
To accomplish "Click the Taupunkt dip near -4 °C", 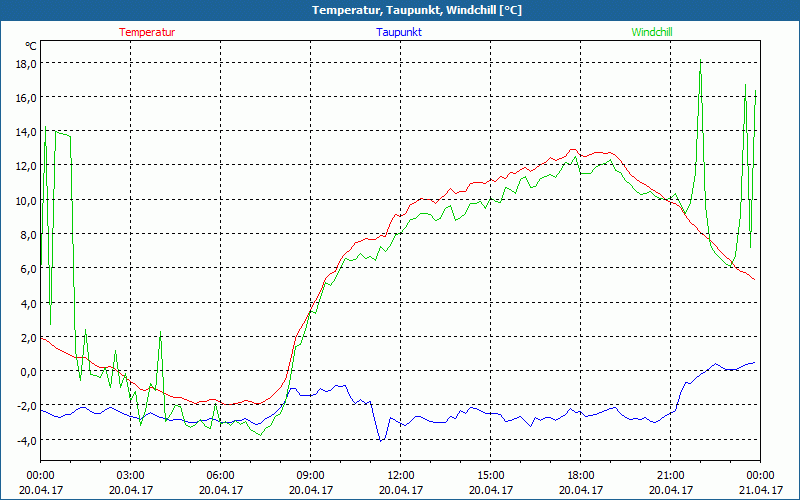I will click(381, 440).
